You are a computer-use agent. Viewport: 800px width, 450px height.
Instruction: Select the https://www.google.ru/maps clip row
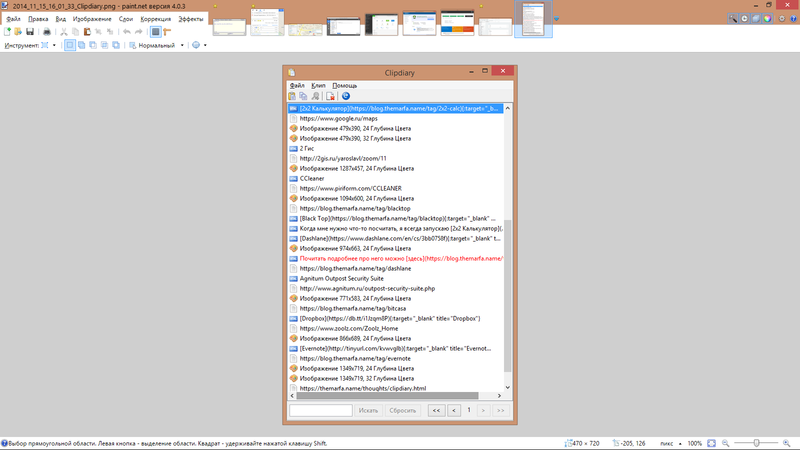[395, 118]
